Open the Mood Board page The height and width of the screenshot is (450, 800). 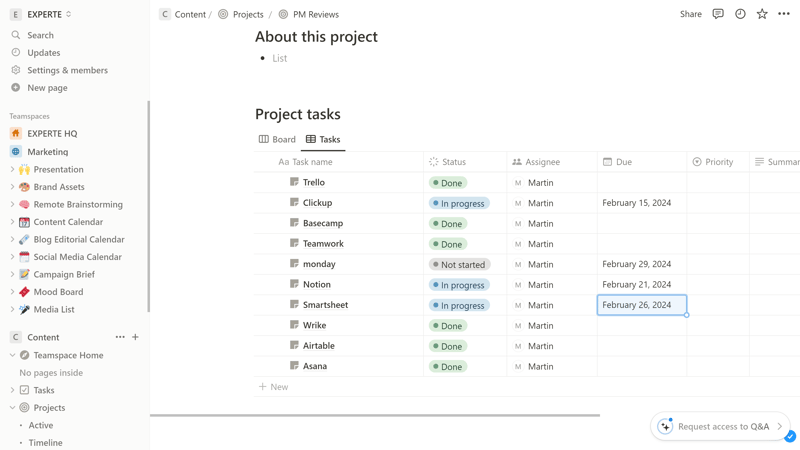coord(58,292)
